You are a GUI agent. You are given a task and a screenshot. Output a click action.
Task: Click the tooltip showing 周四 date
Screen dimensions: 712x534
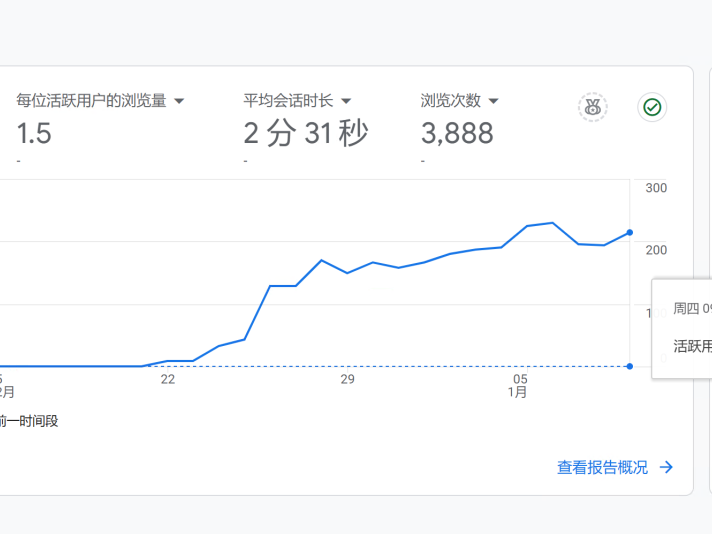[x=692, y=309]
